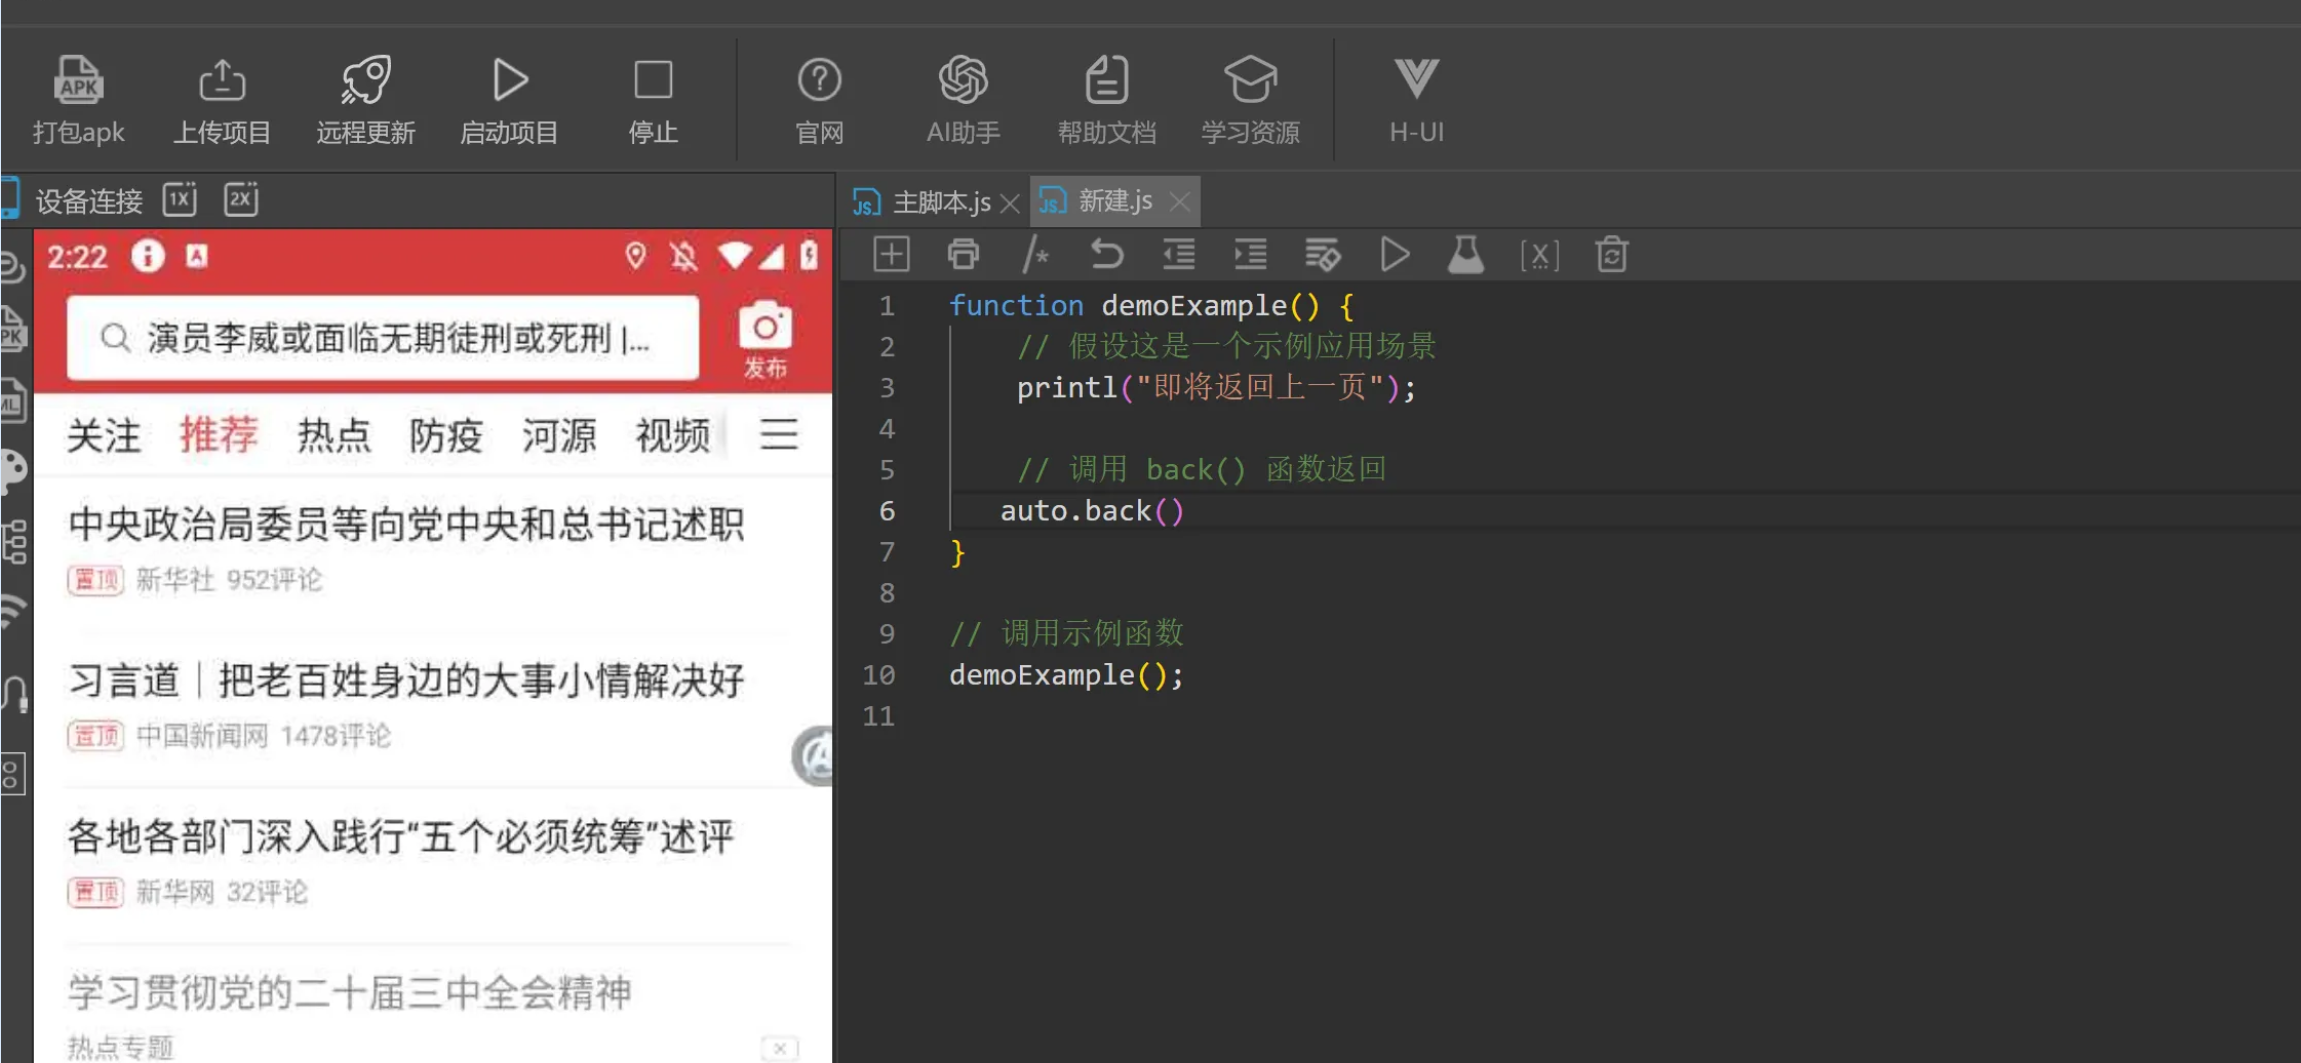
Task: Set device preview scale to 2X
Action: pyautogui.click(x=241, y=200)
